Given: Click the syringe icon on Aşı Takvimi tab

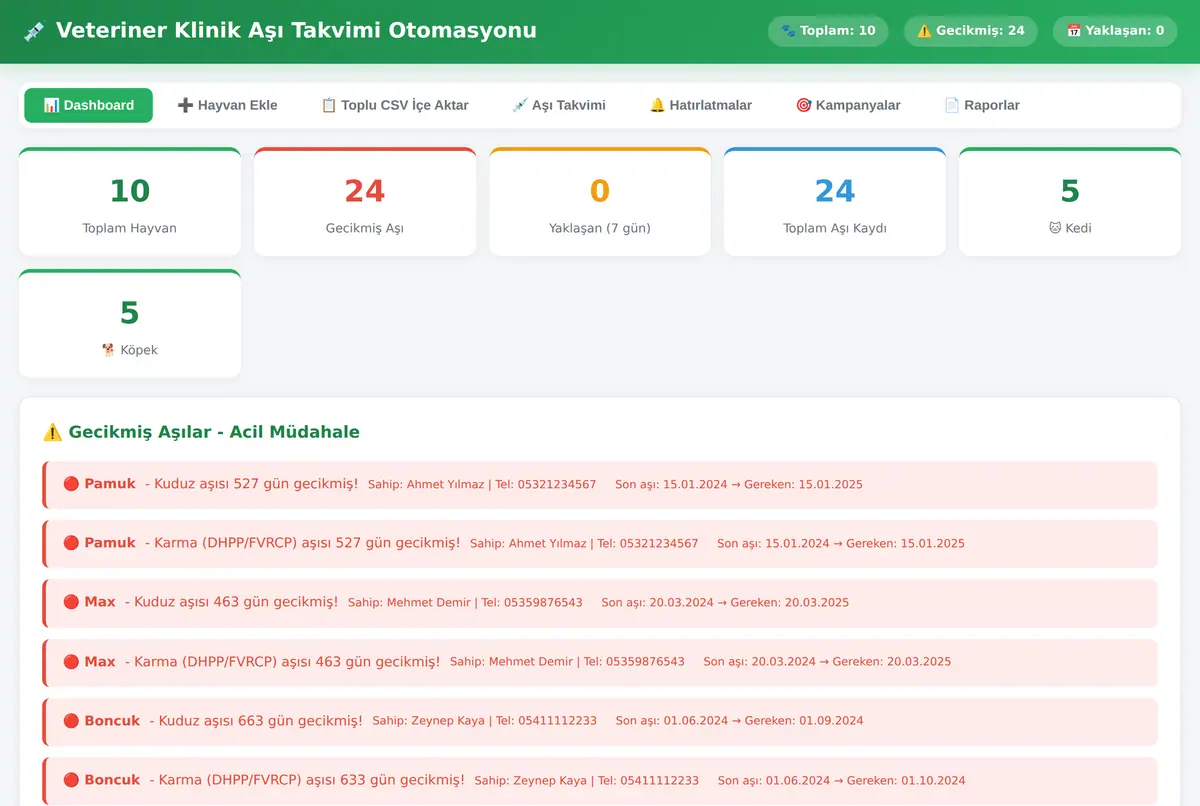Looking at the screenshot, I should [x=519, y=105].
